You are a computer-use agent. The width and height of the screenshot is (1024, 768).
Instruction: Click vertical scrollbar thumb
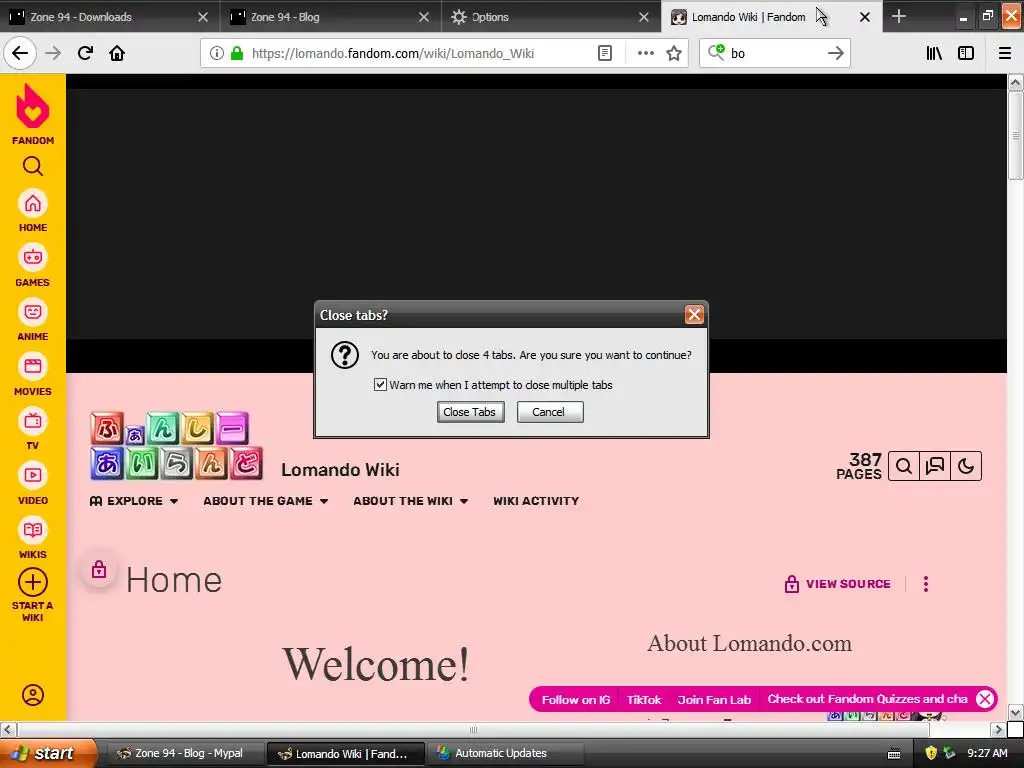[1015, 135]
